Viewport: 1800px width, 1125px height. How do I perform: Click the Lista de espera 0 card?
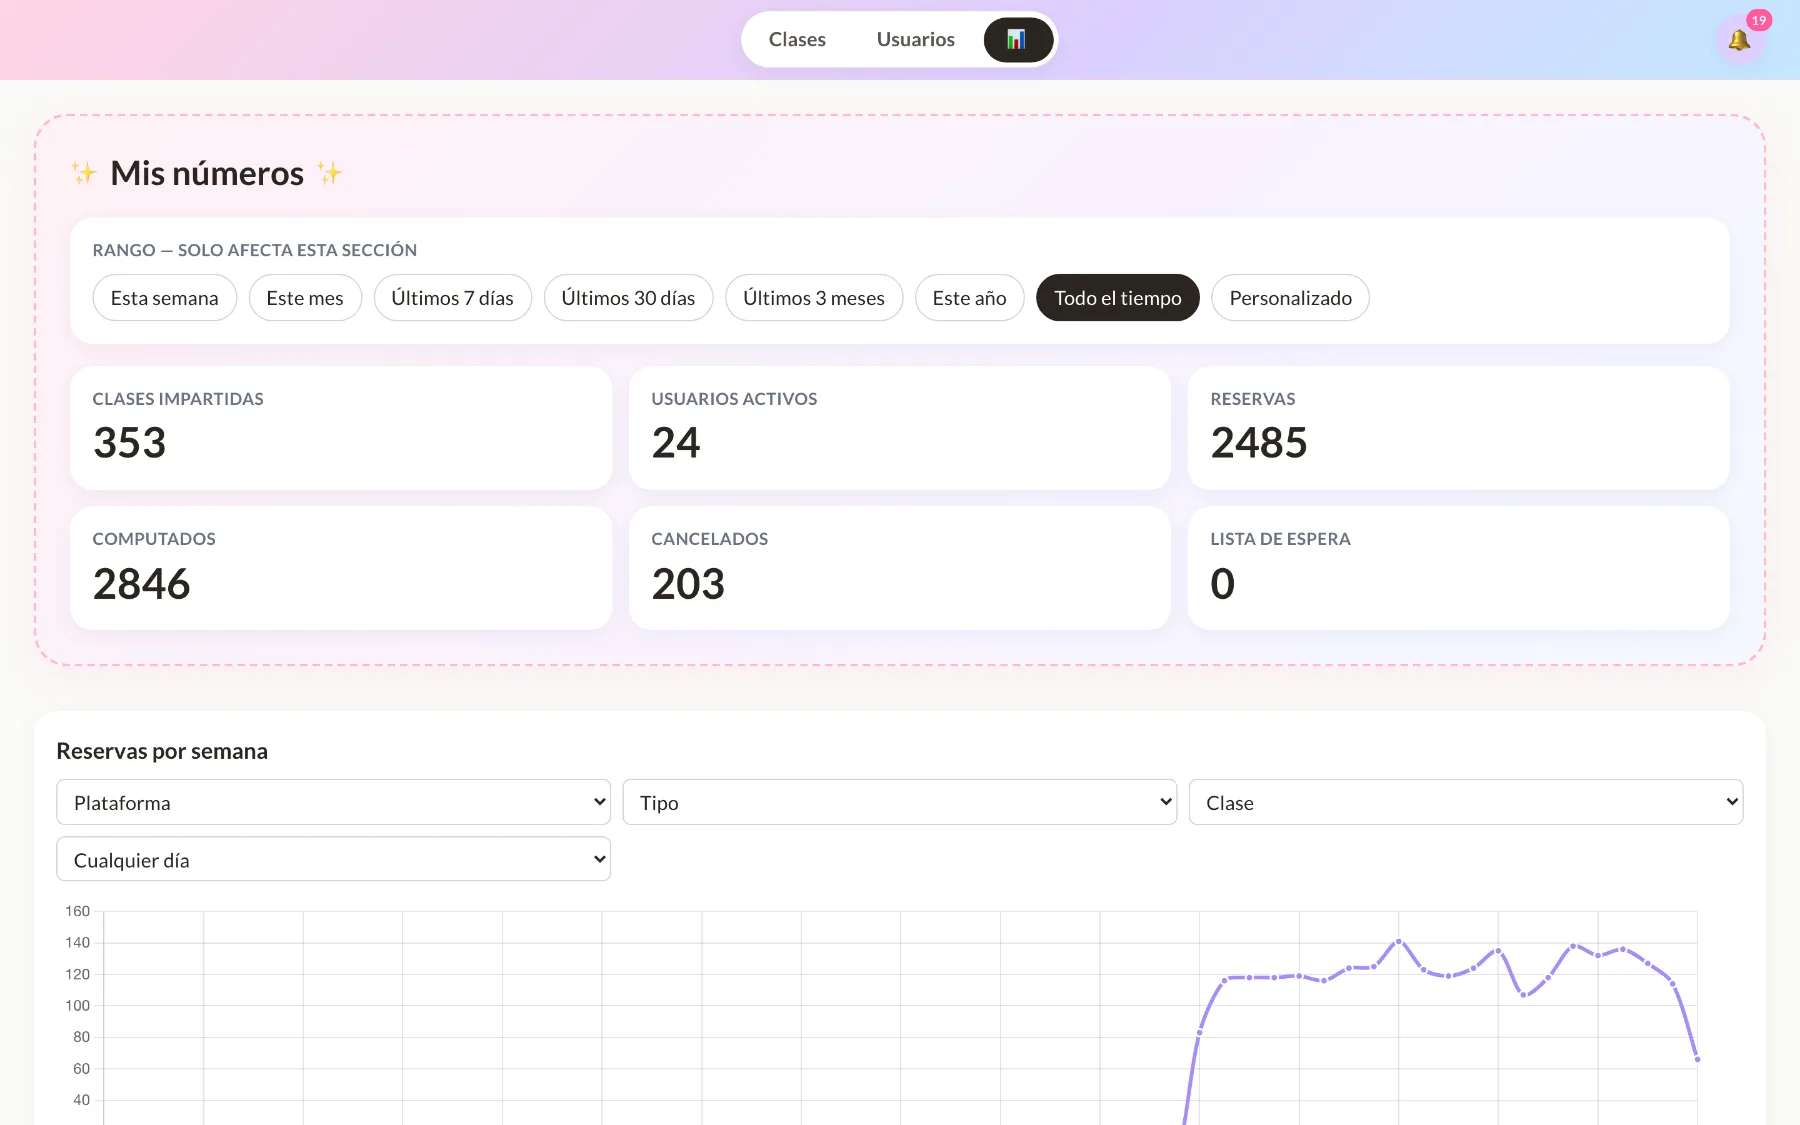pyautogui.click(x=1459, y=568)
